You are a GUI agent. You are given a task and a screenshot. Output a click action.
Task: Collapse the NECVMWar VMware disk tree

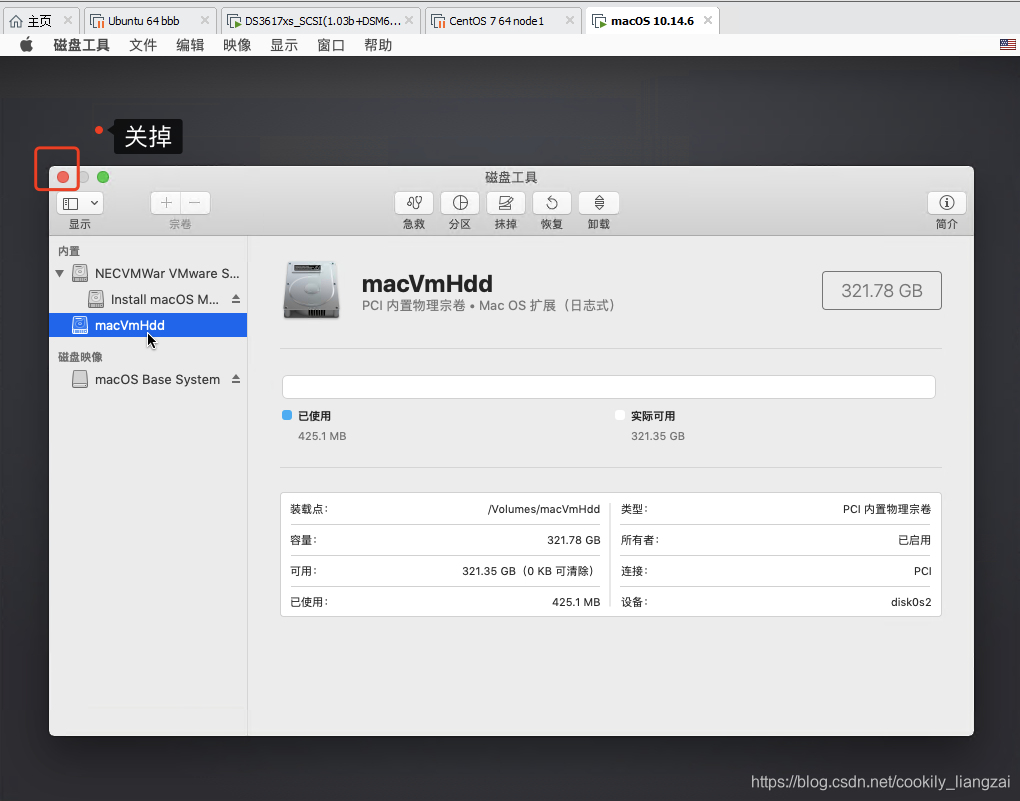[60, 273]
